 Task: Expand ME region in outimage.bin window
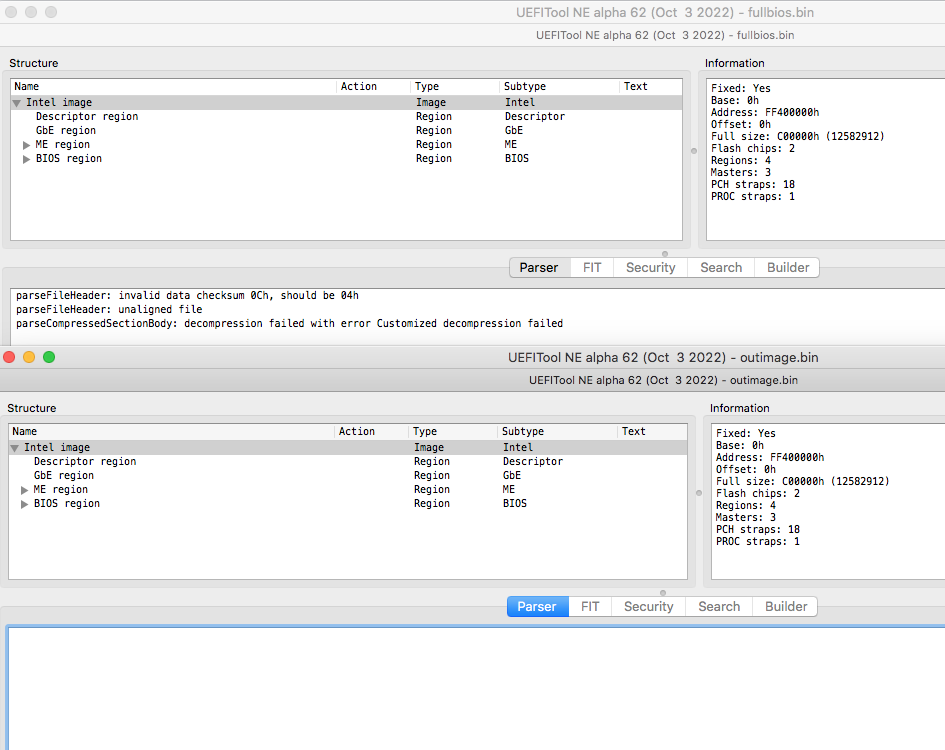tap(24, 490)
